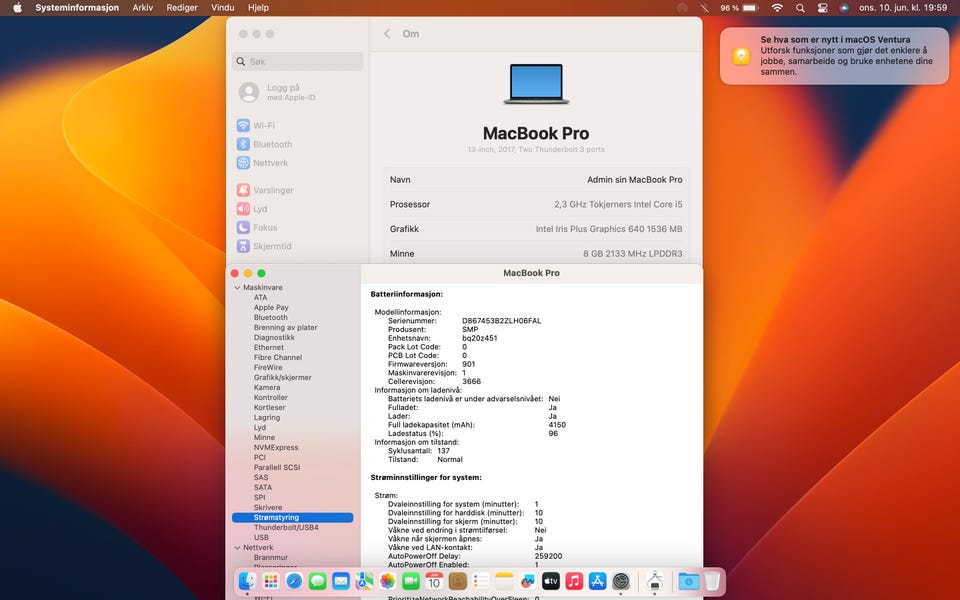Select Lagring in hardware tree
The width and height of the screenshot is (960, 600).
click(267, 418)
